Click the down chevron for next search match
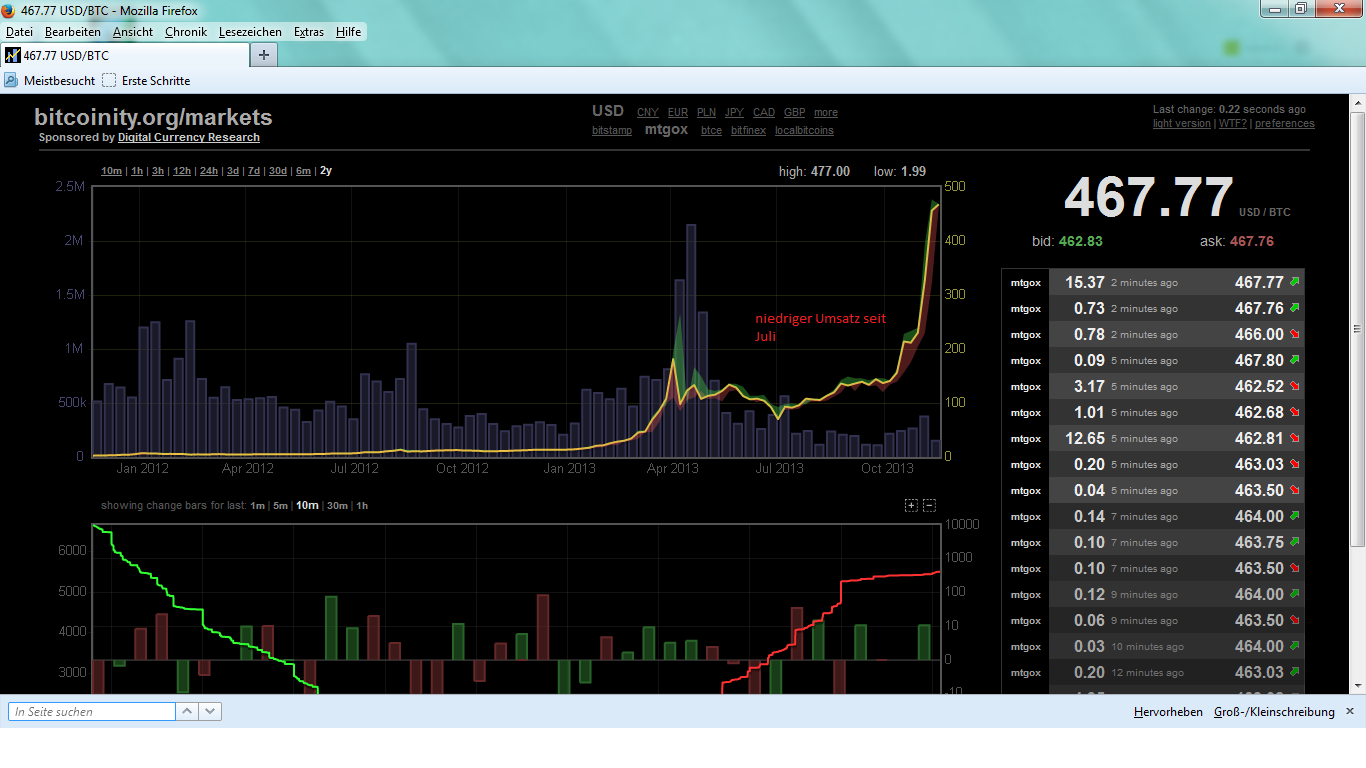Viewport: 1366px width, 768px height. (208, 711)
